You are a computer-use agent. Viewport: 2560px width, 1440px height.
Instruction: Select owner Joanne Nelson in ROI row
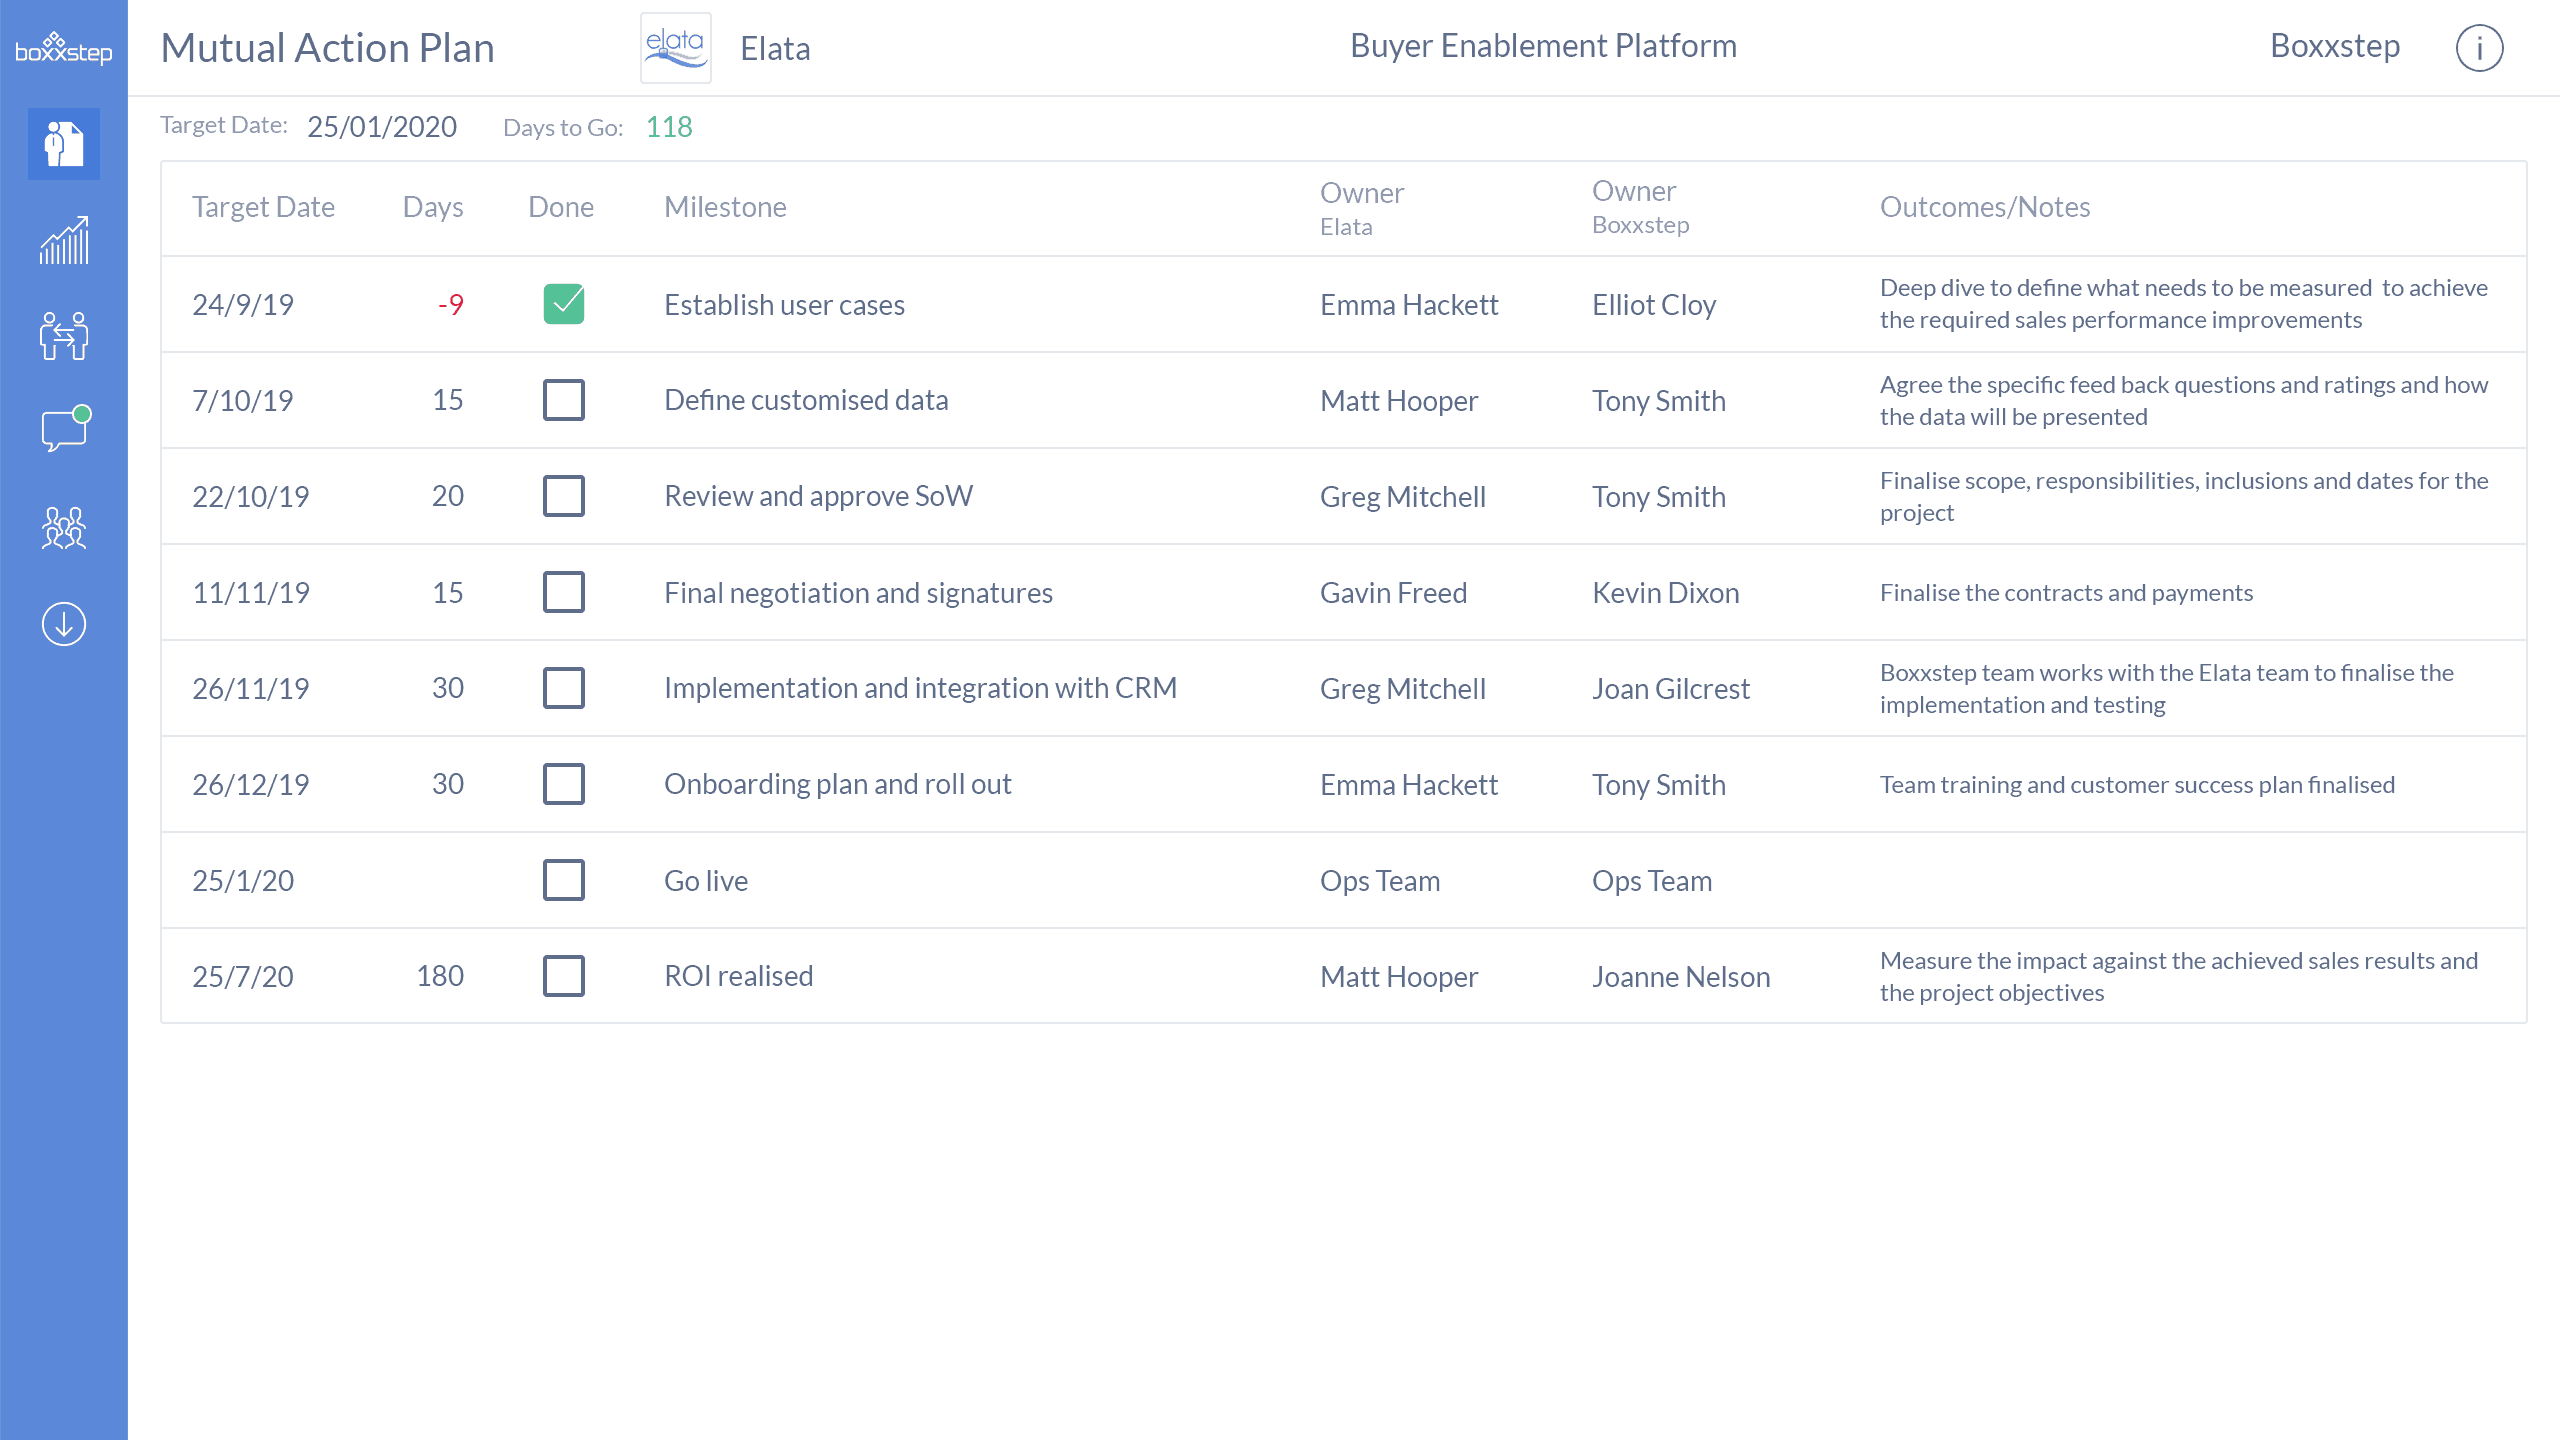coord(1680,977)
